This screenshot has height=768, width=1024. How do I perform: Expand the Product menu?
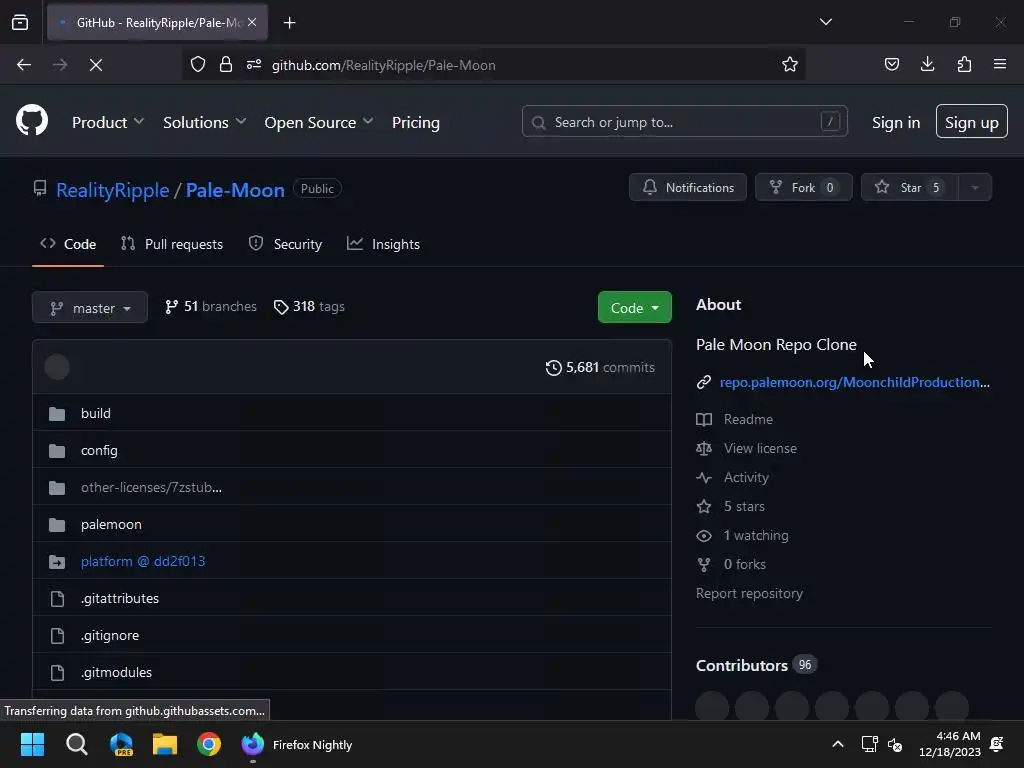(108, 122)
